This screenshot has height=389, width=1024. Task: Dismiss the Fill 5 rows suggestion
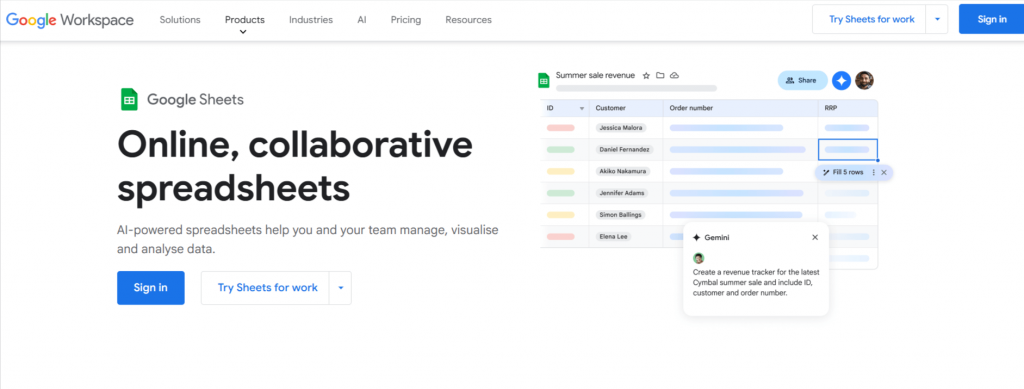884,172
